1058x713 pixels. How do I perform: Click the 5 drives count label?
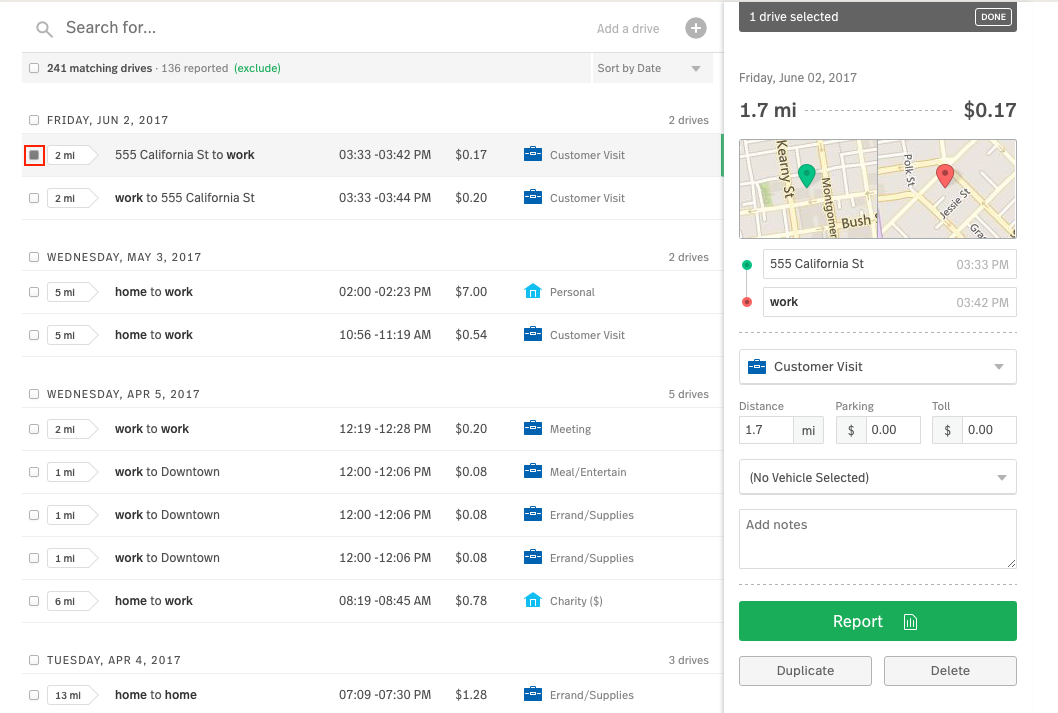(688, 394)
